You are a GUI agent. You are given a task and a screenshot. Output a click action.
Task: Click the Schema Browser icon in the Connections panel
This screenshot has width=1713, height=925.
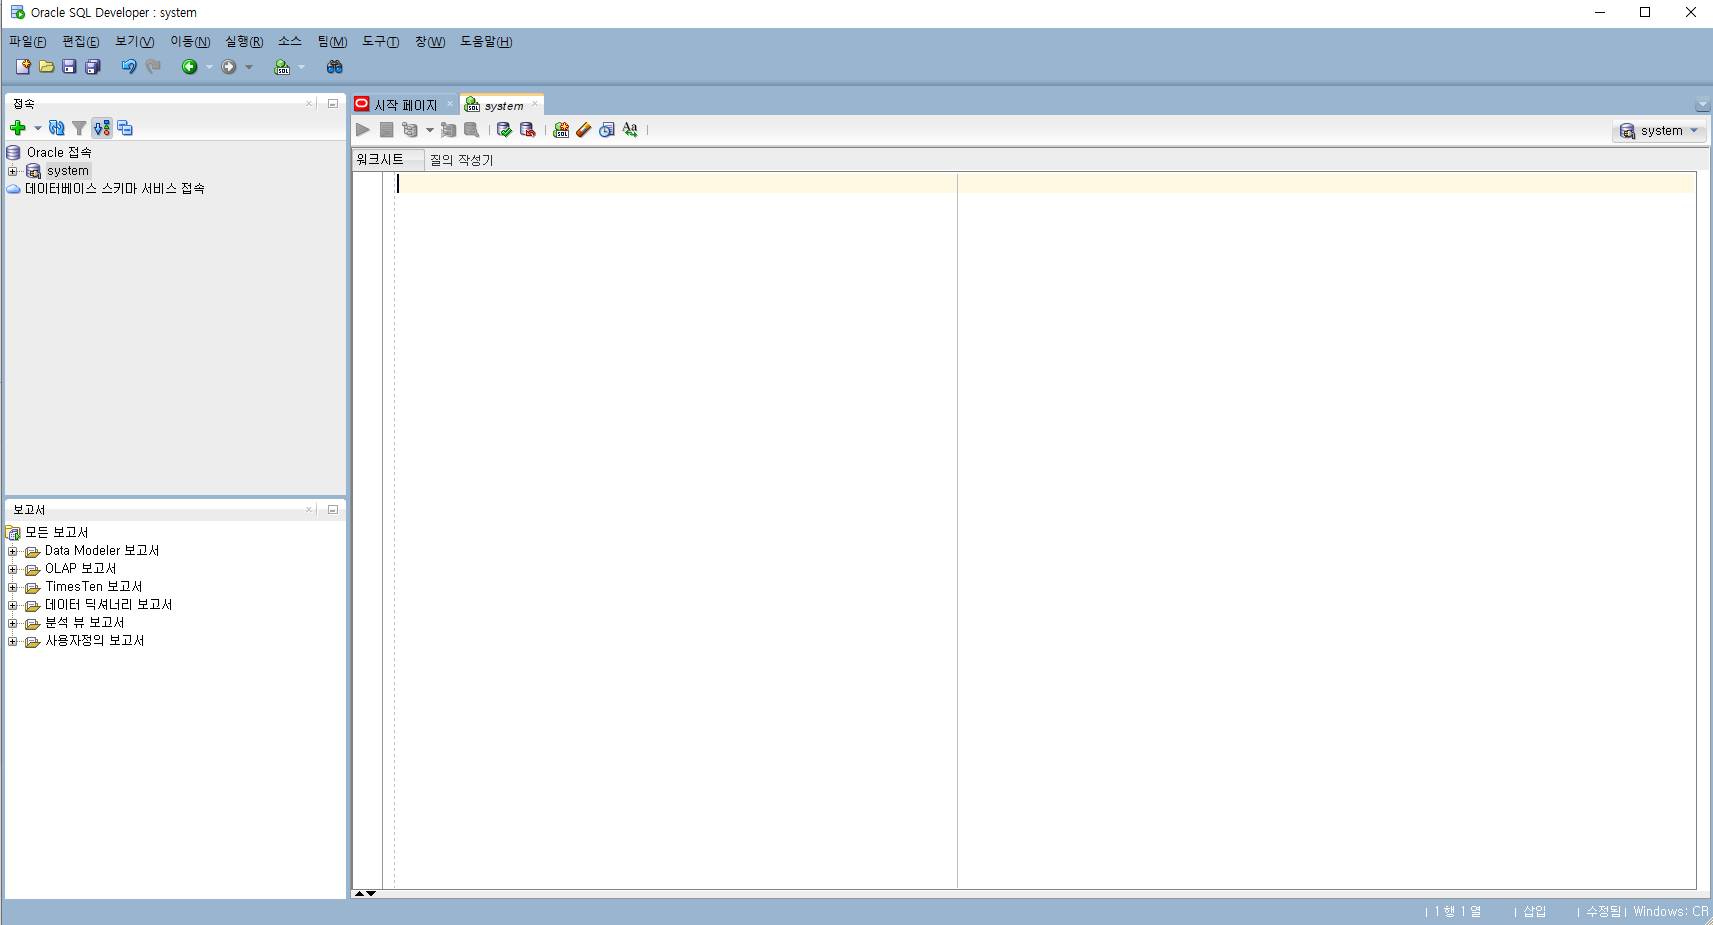[125, 128]
